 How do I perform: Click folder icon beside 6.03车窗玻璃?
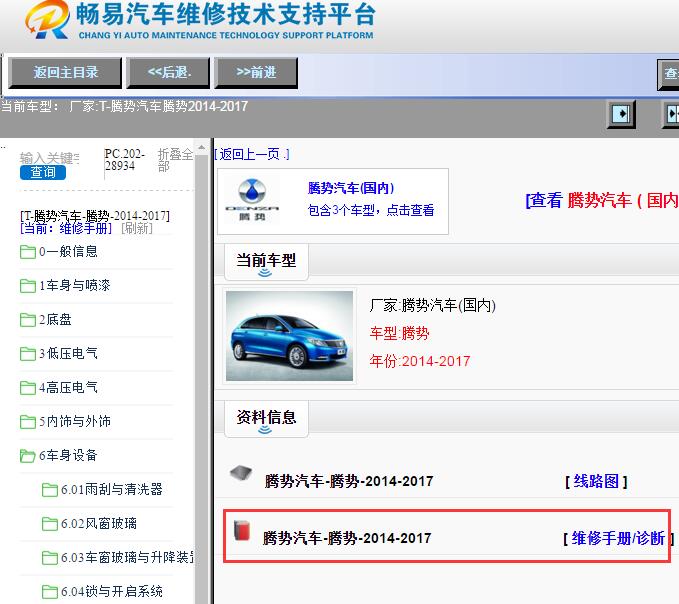50,558
